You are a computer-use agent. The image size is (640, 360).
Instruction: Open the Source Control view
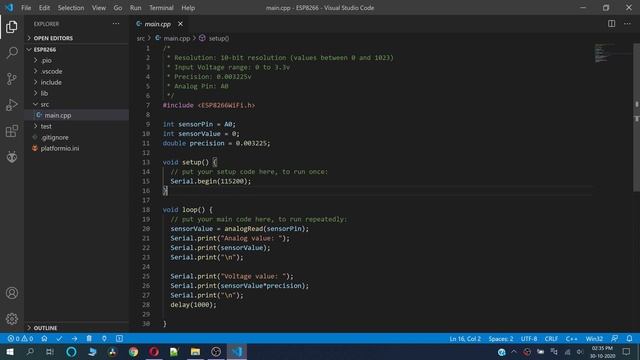pos(12,79)
